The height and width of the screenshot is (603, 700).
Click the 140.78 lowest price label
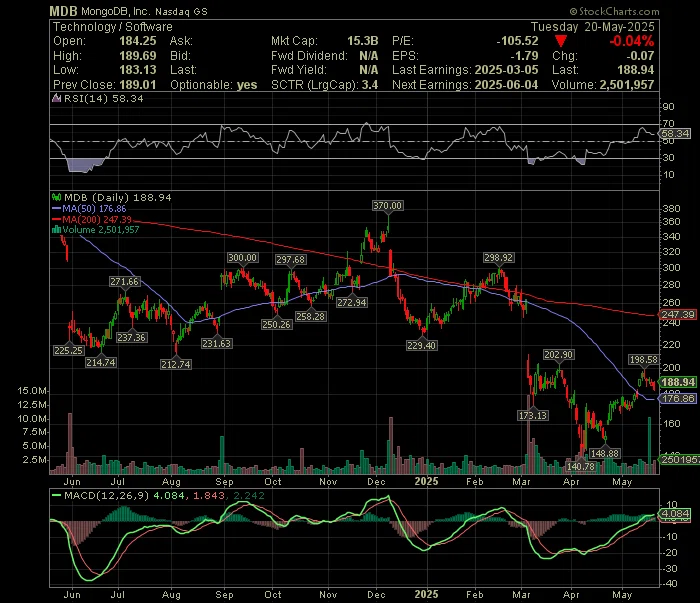tap(581, 466)
